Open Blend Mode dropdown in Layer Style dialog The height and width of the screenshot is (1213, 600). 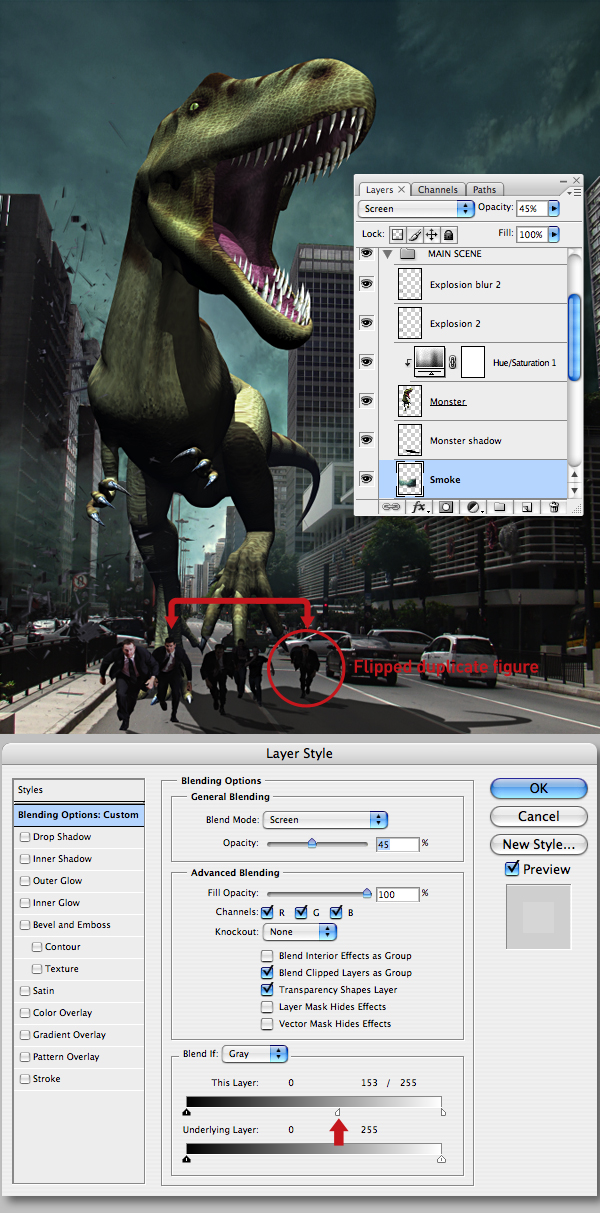(325, 819)
